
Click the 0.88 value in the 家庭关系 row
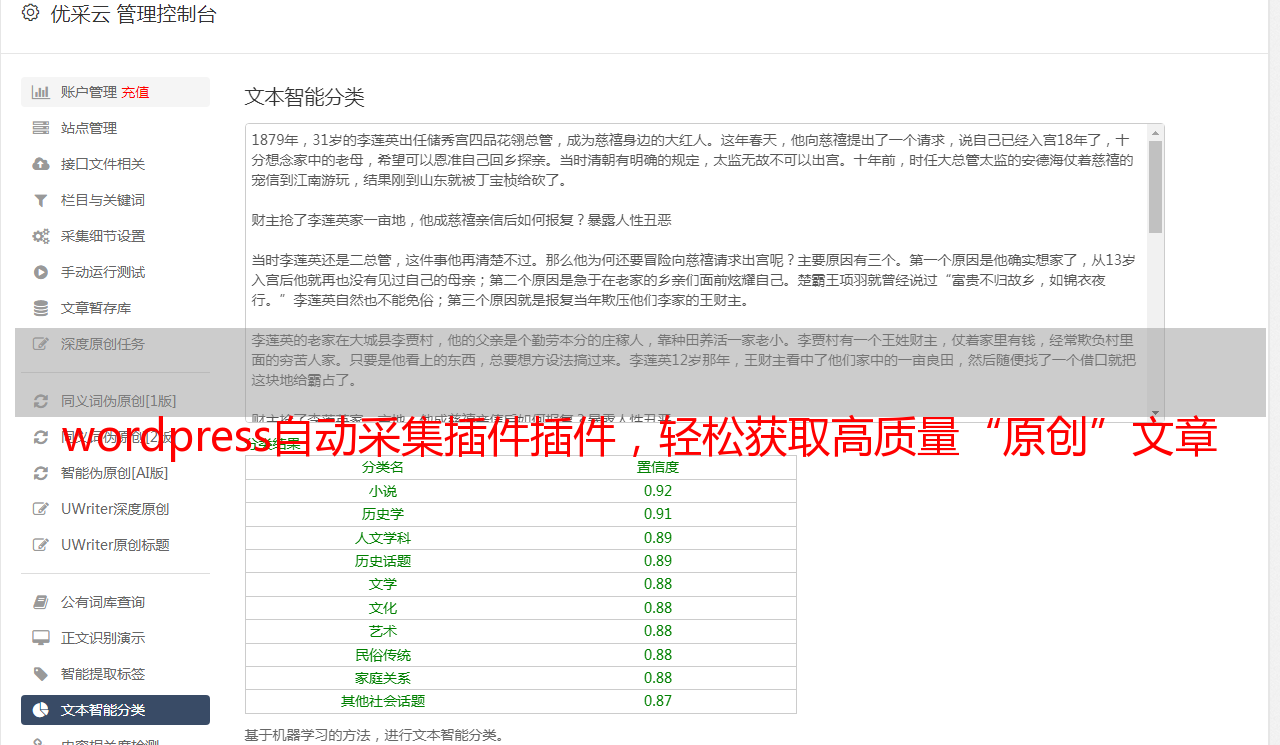(x=658, y=678)
